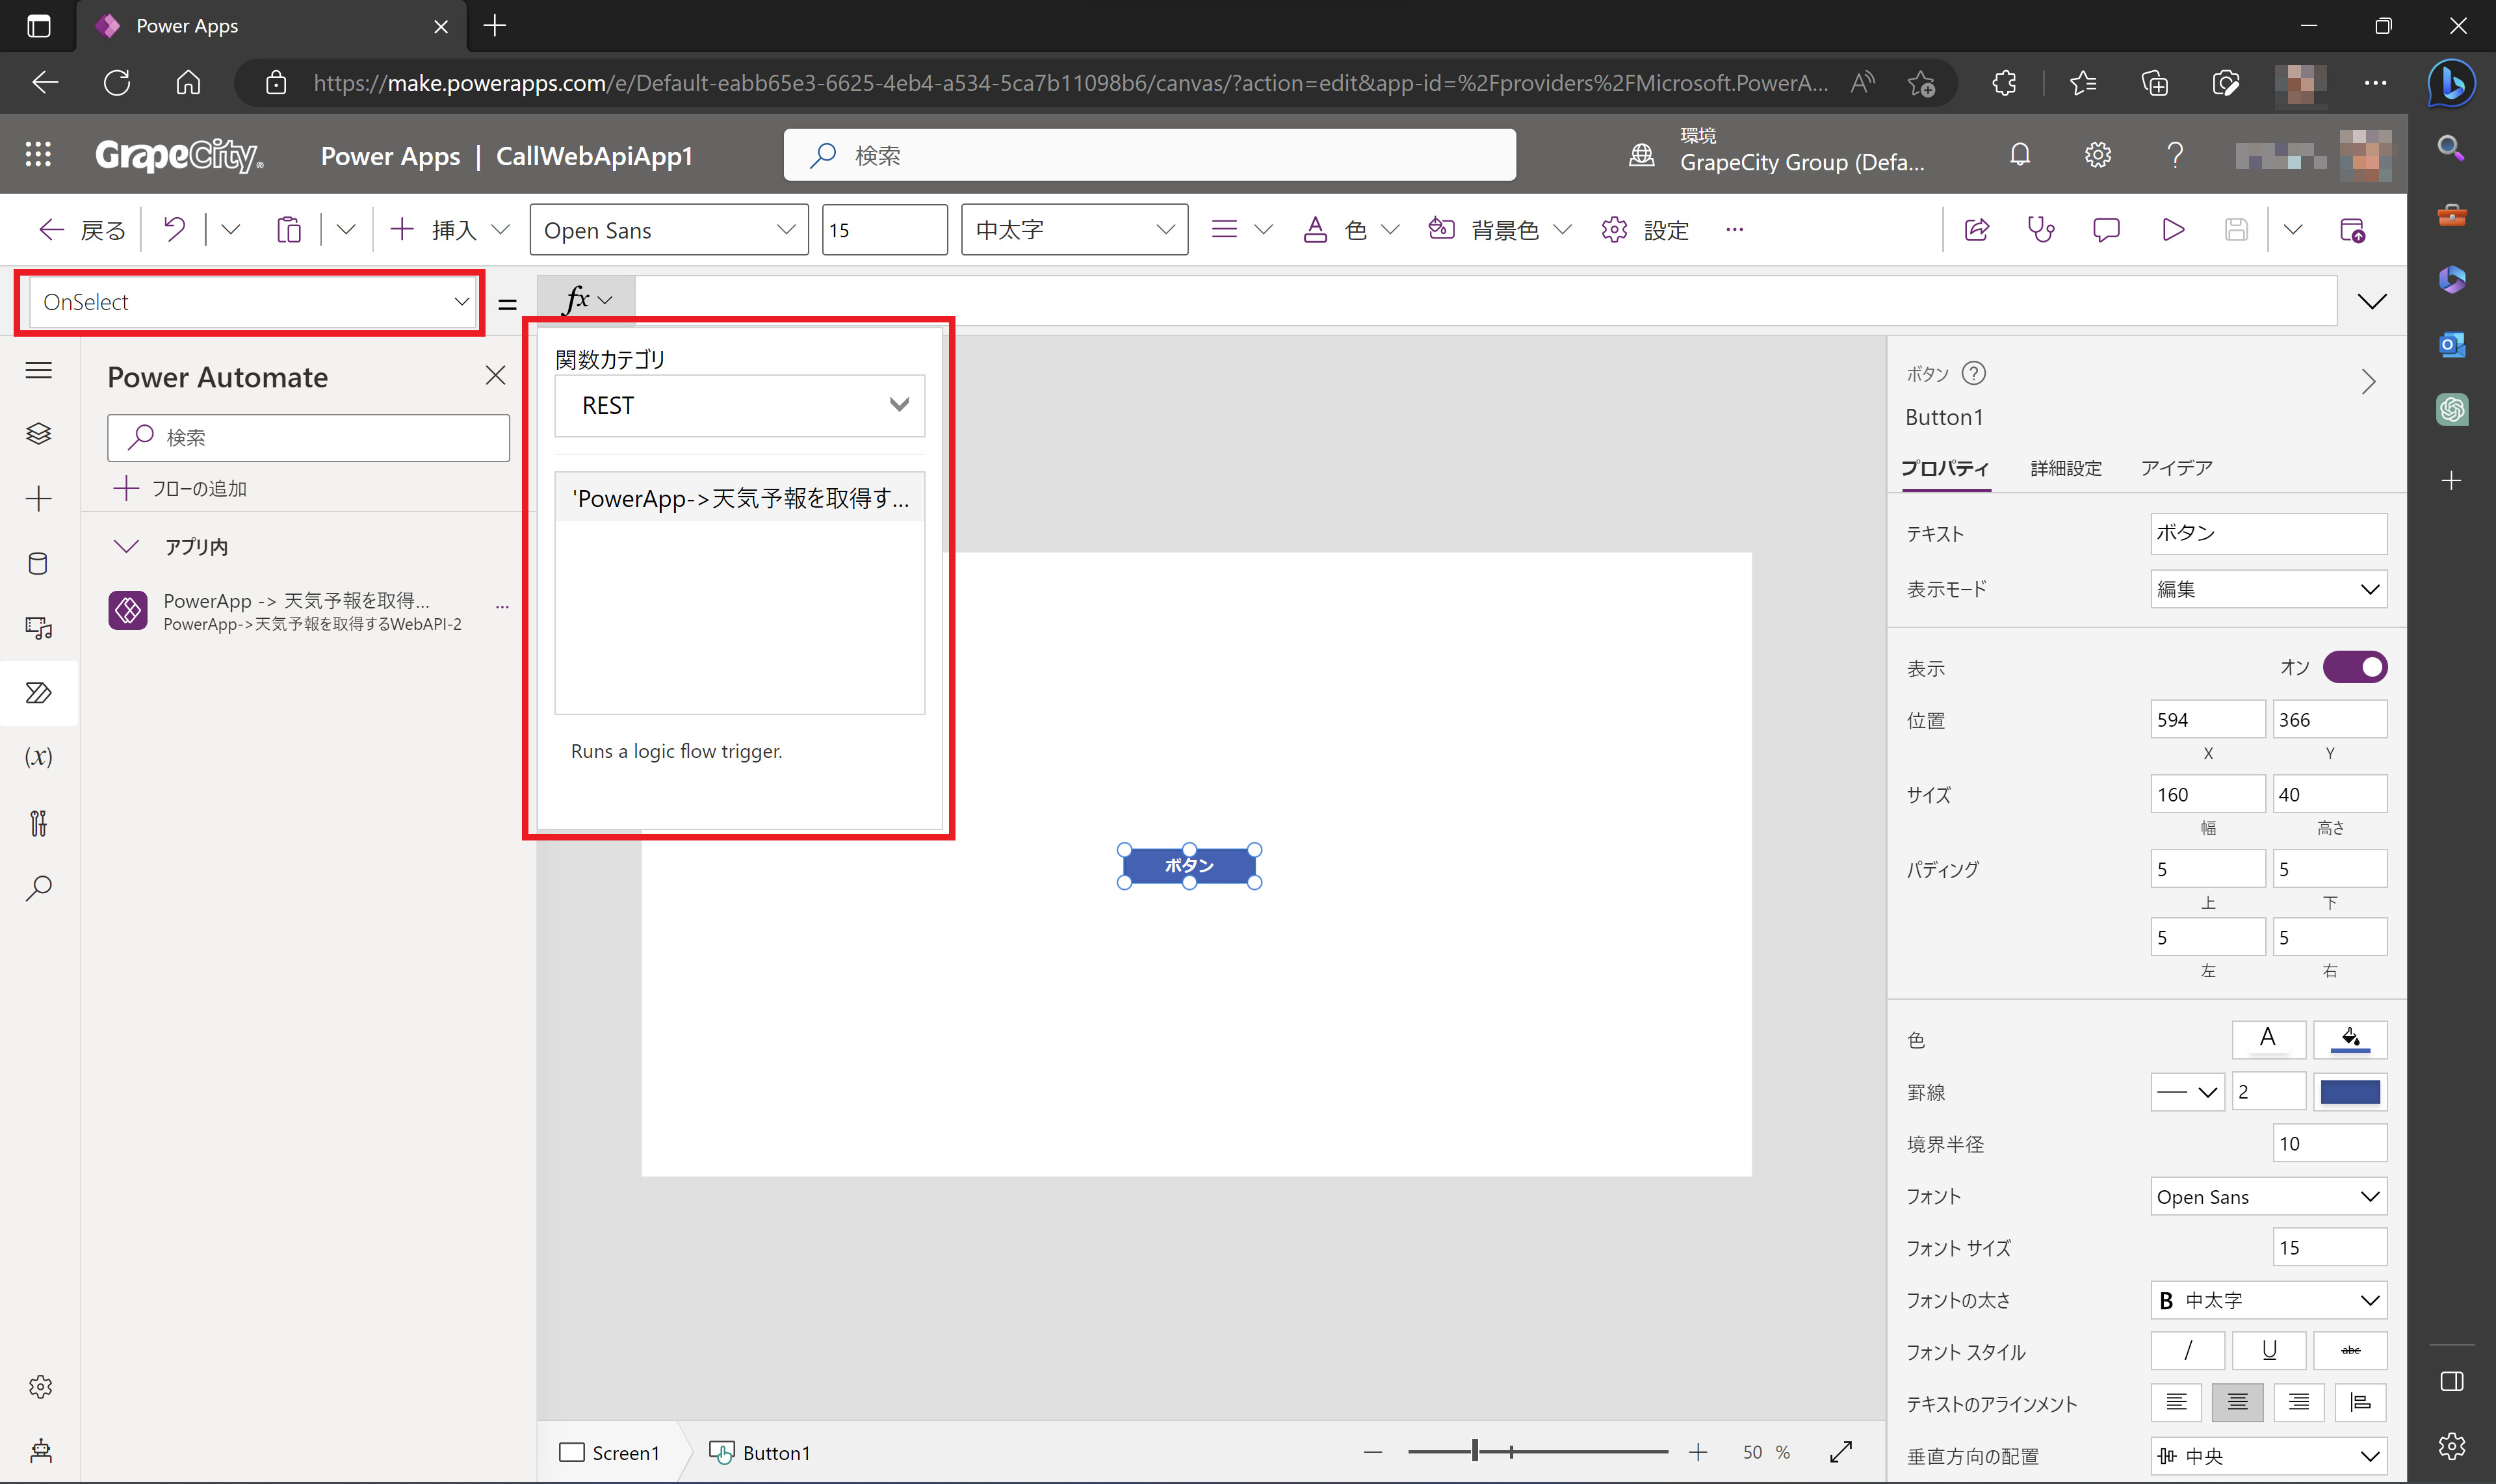The height and width of the screenshot is (1484, 2496).
Task: Click the paste clipboard icon
Action: click(288, 230)
